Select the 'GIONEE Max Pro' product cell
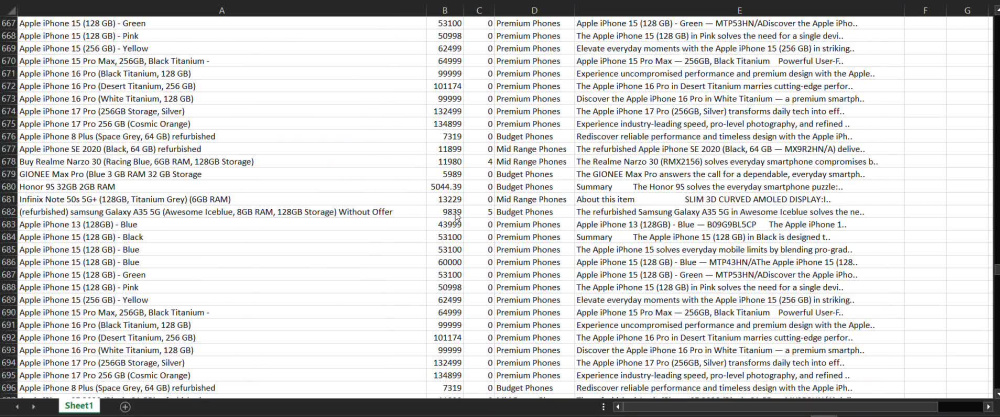This screenshot has height=417, width=1000. pos(221,174)
